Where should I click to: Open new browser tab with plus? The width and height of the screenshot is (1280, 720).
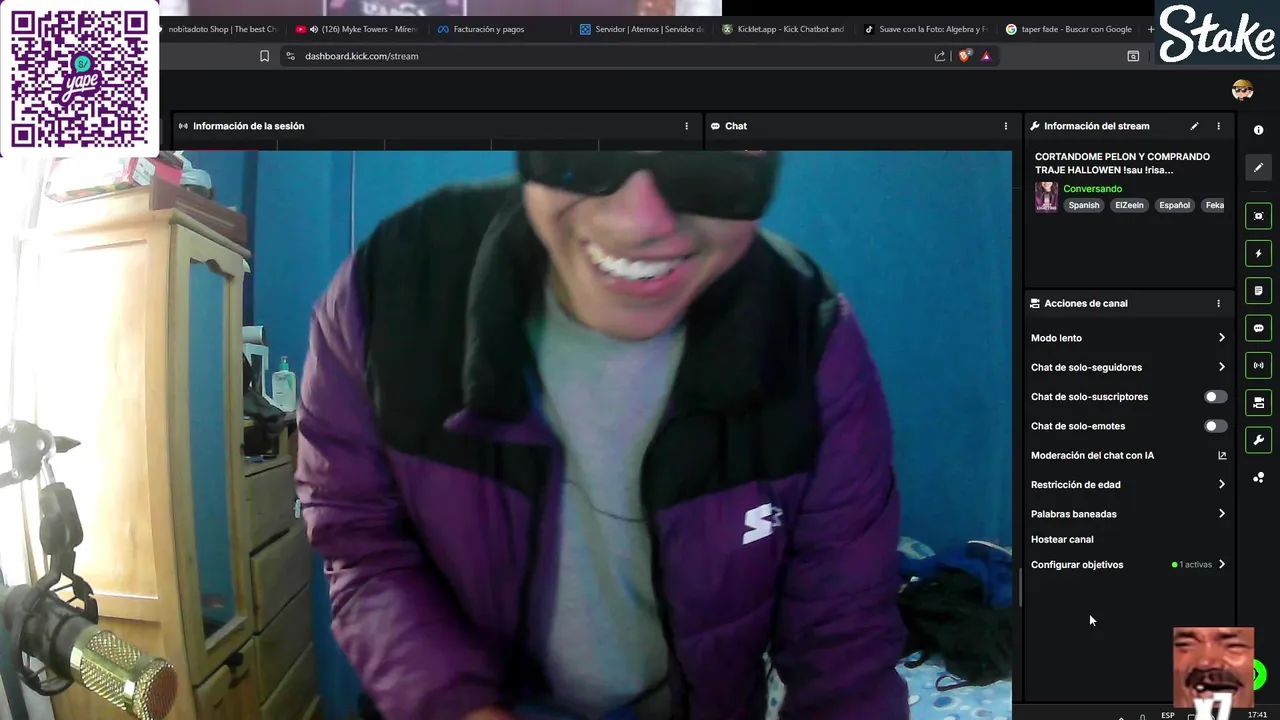click(x=1150, y=29)
